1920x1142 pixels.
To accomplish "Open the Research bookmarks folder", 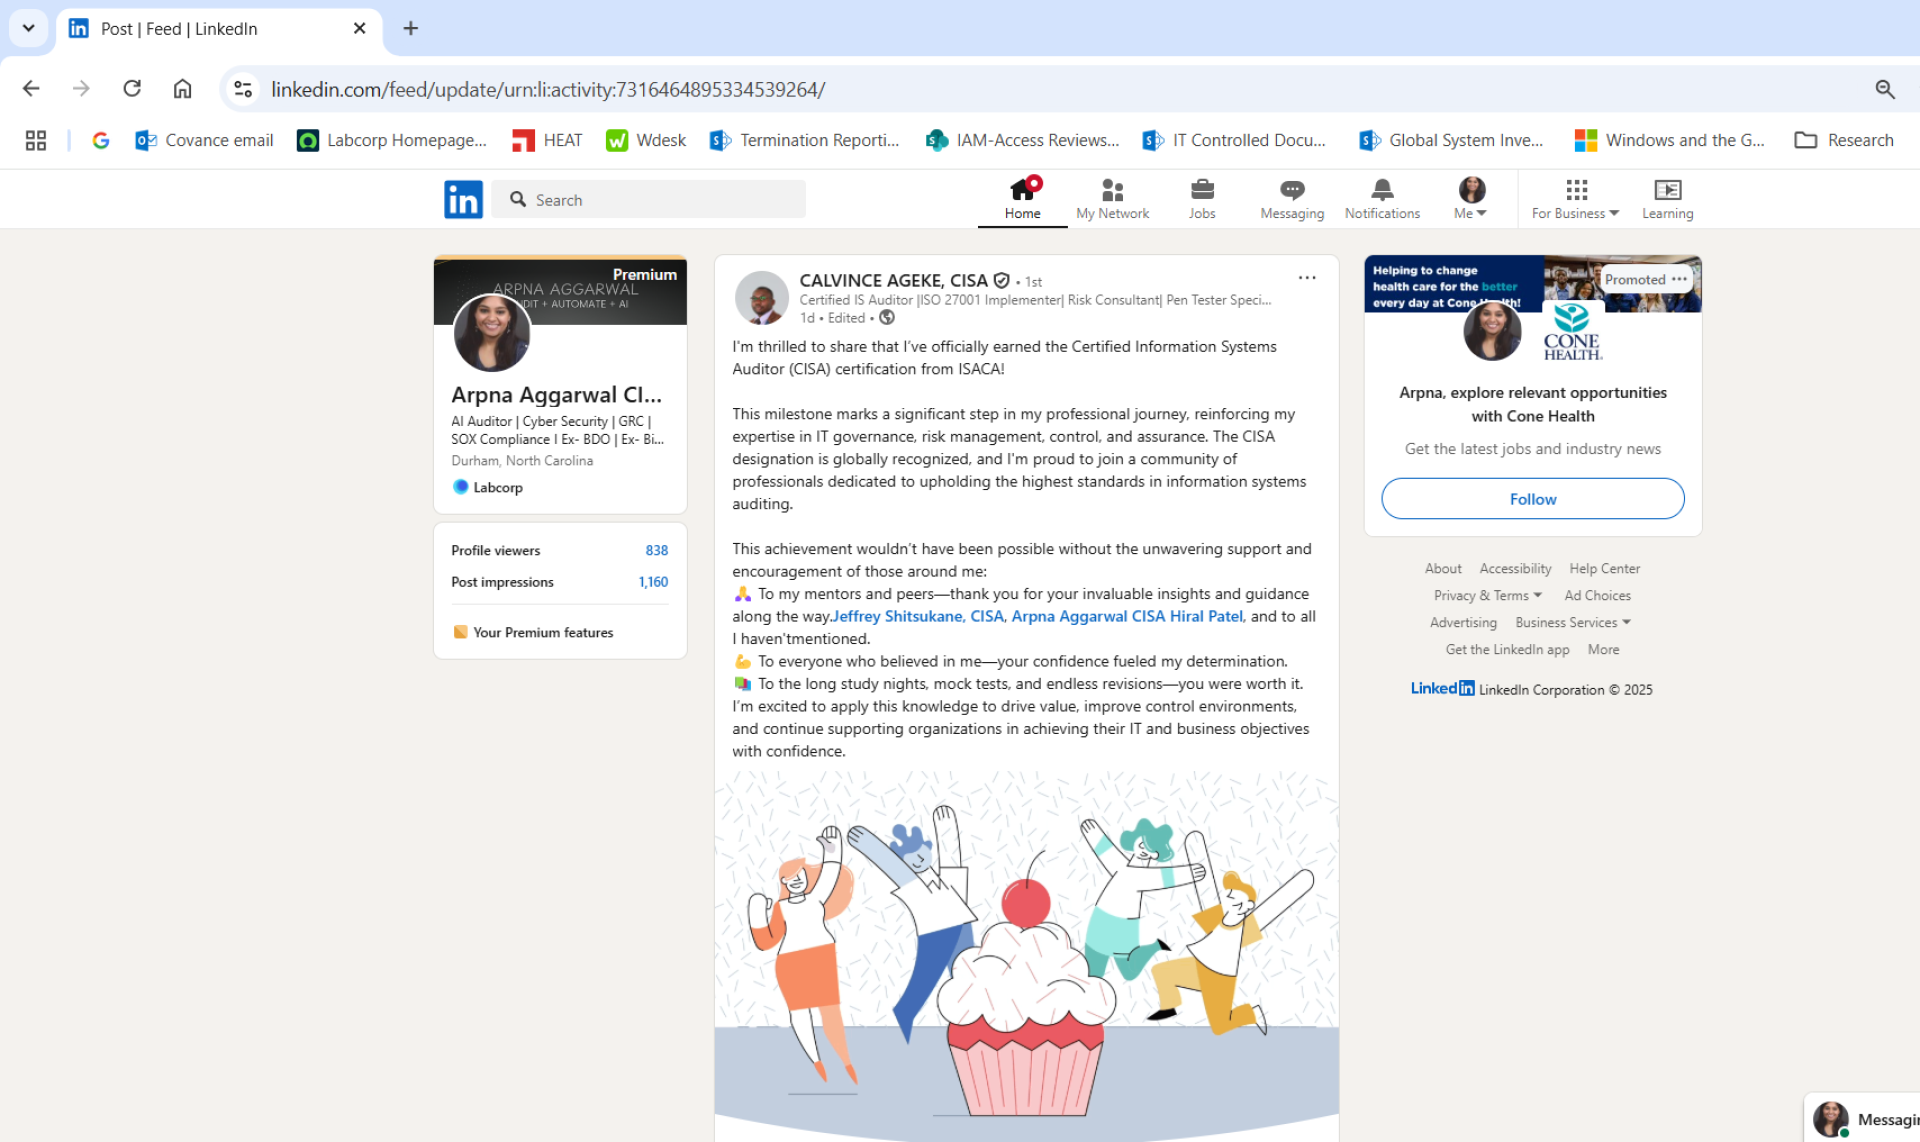I will click(1844, 141).
